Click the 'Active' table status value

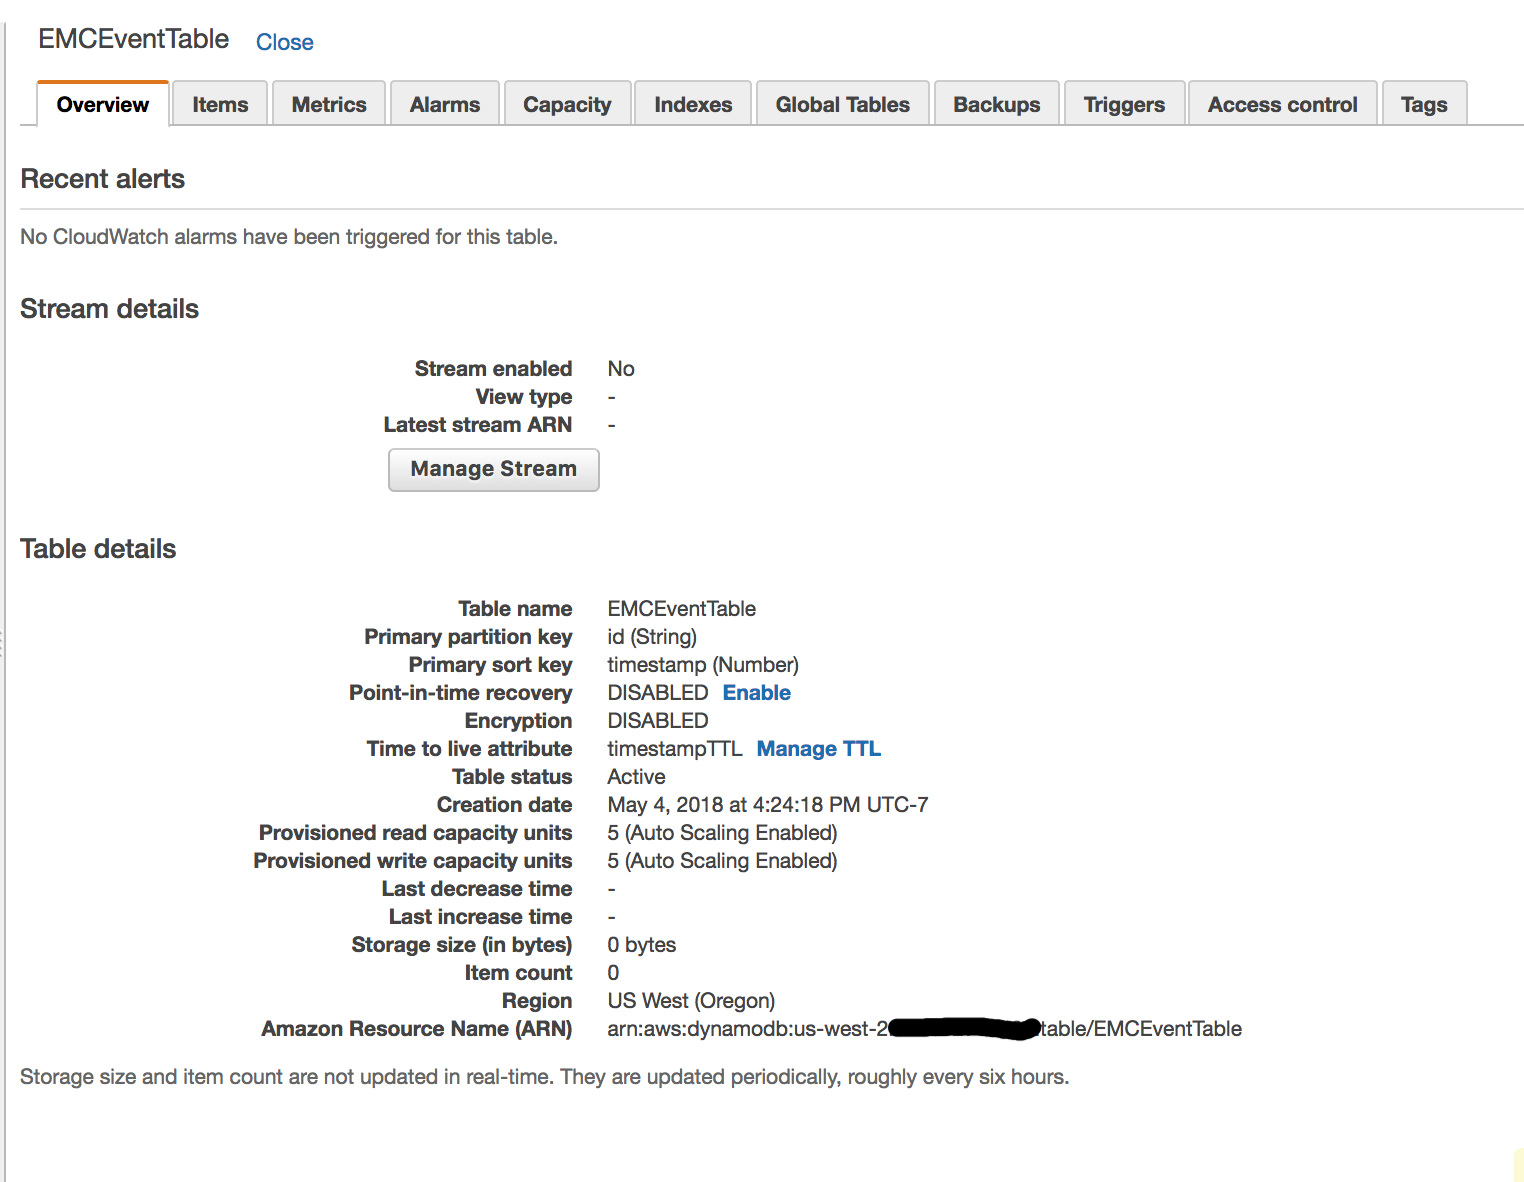point(636,777)
